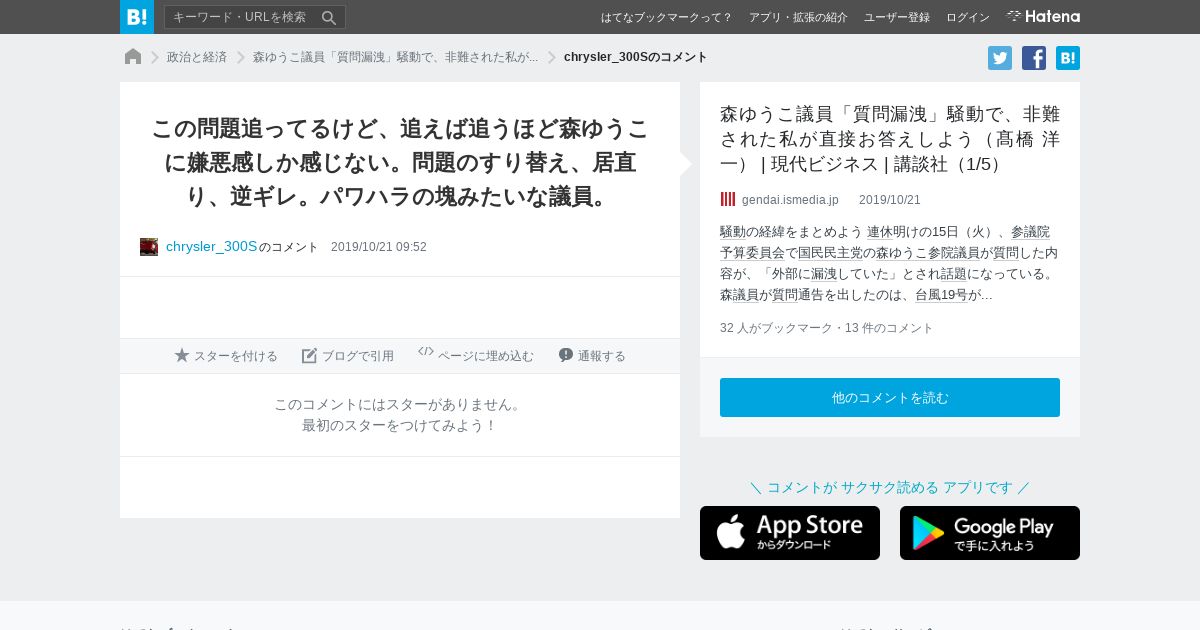
Task: Get the app on Google Play badge
Action: click(990, 533)
